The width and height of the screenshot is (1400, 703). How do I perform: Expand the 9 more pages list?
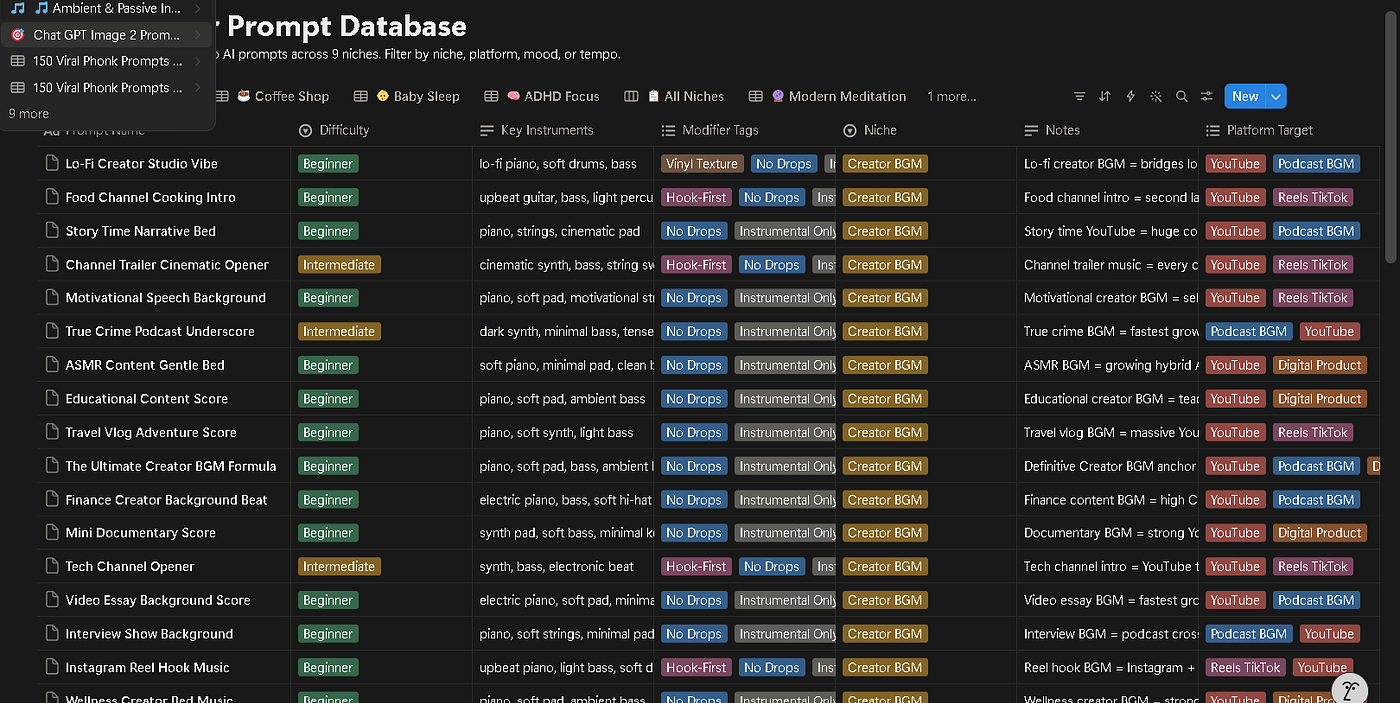29,114
